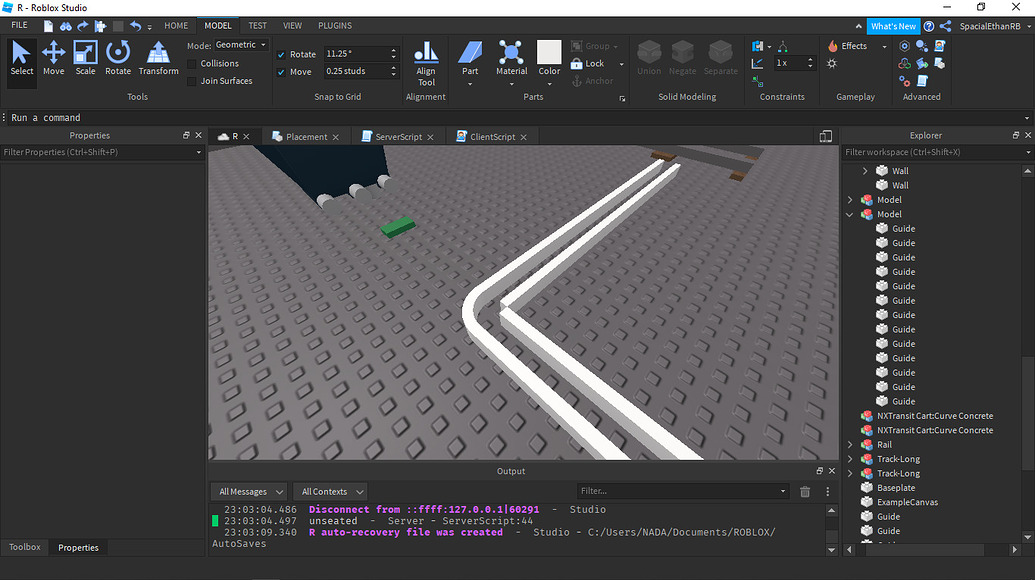Expand the first Wall item in Explorer
Image resolution: width=1035 pixels, height=580 pixels.
(x=865, y=171)
